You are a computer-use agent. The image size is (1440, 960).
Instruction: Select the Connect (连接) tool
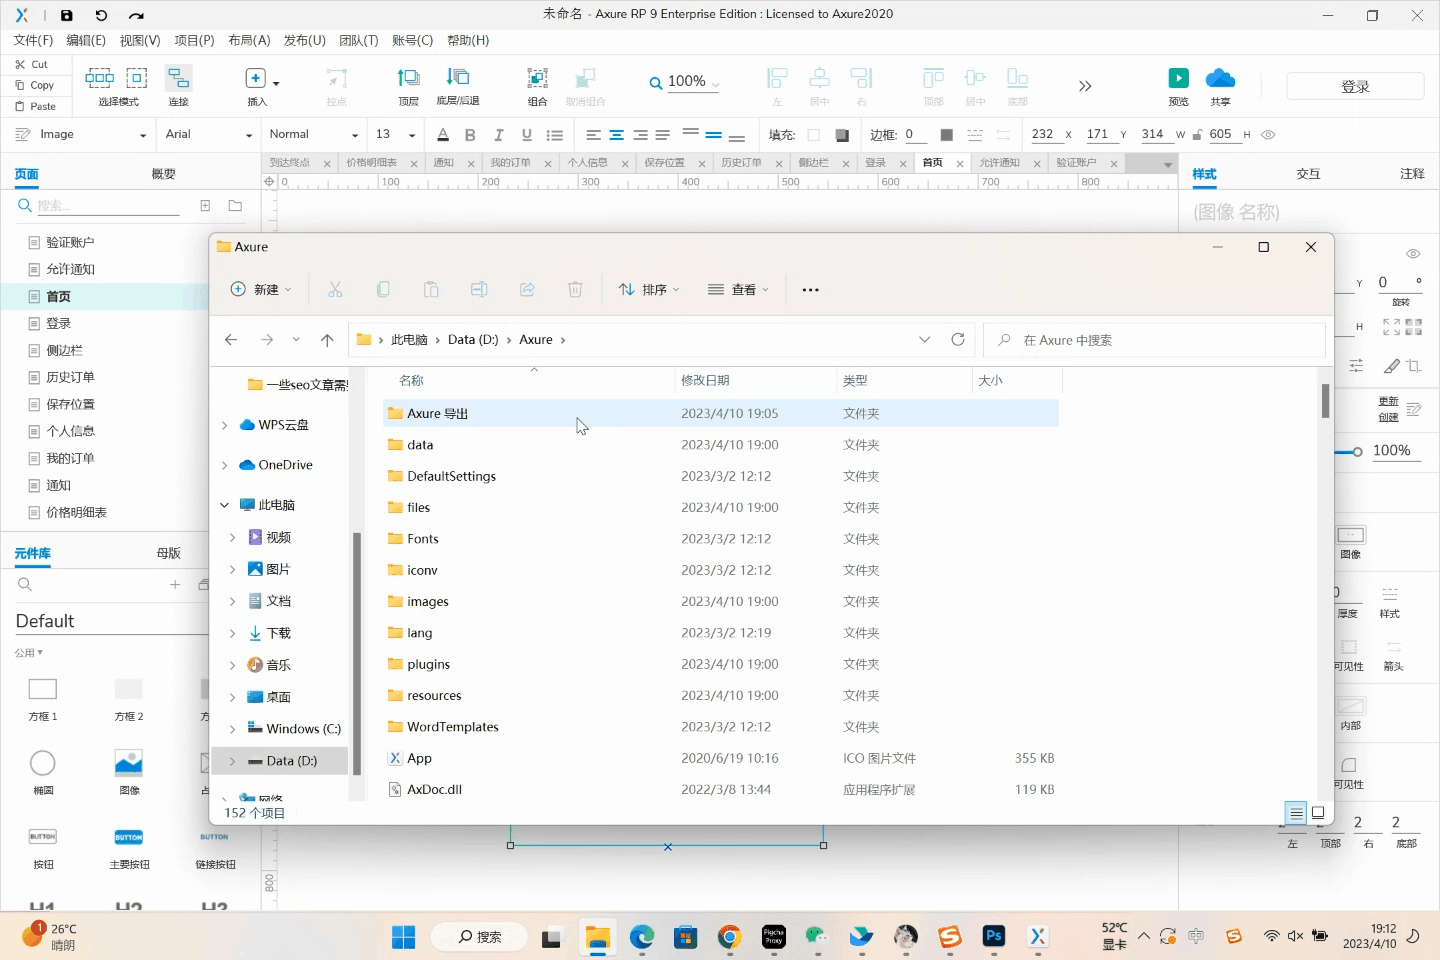coord(178,79)
